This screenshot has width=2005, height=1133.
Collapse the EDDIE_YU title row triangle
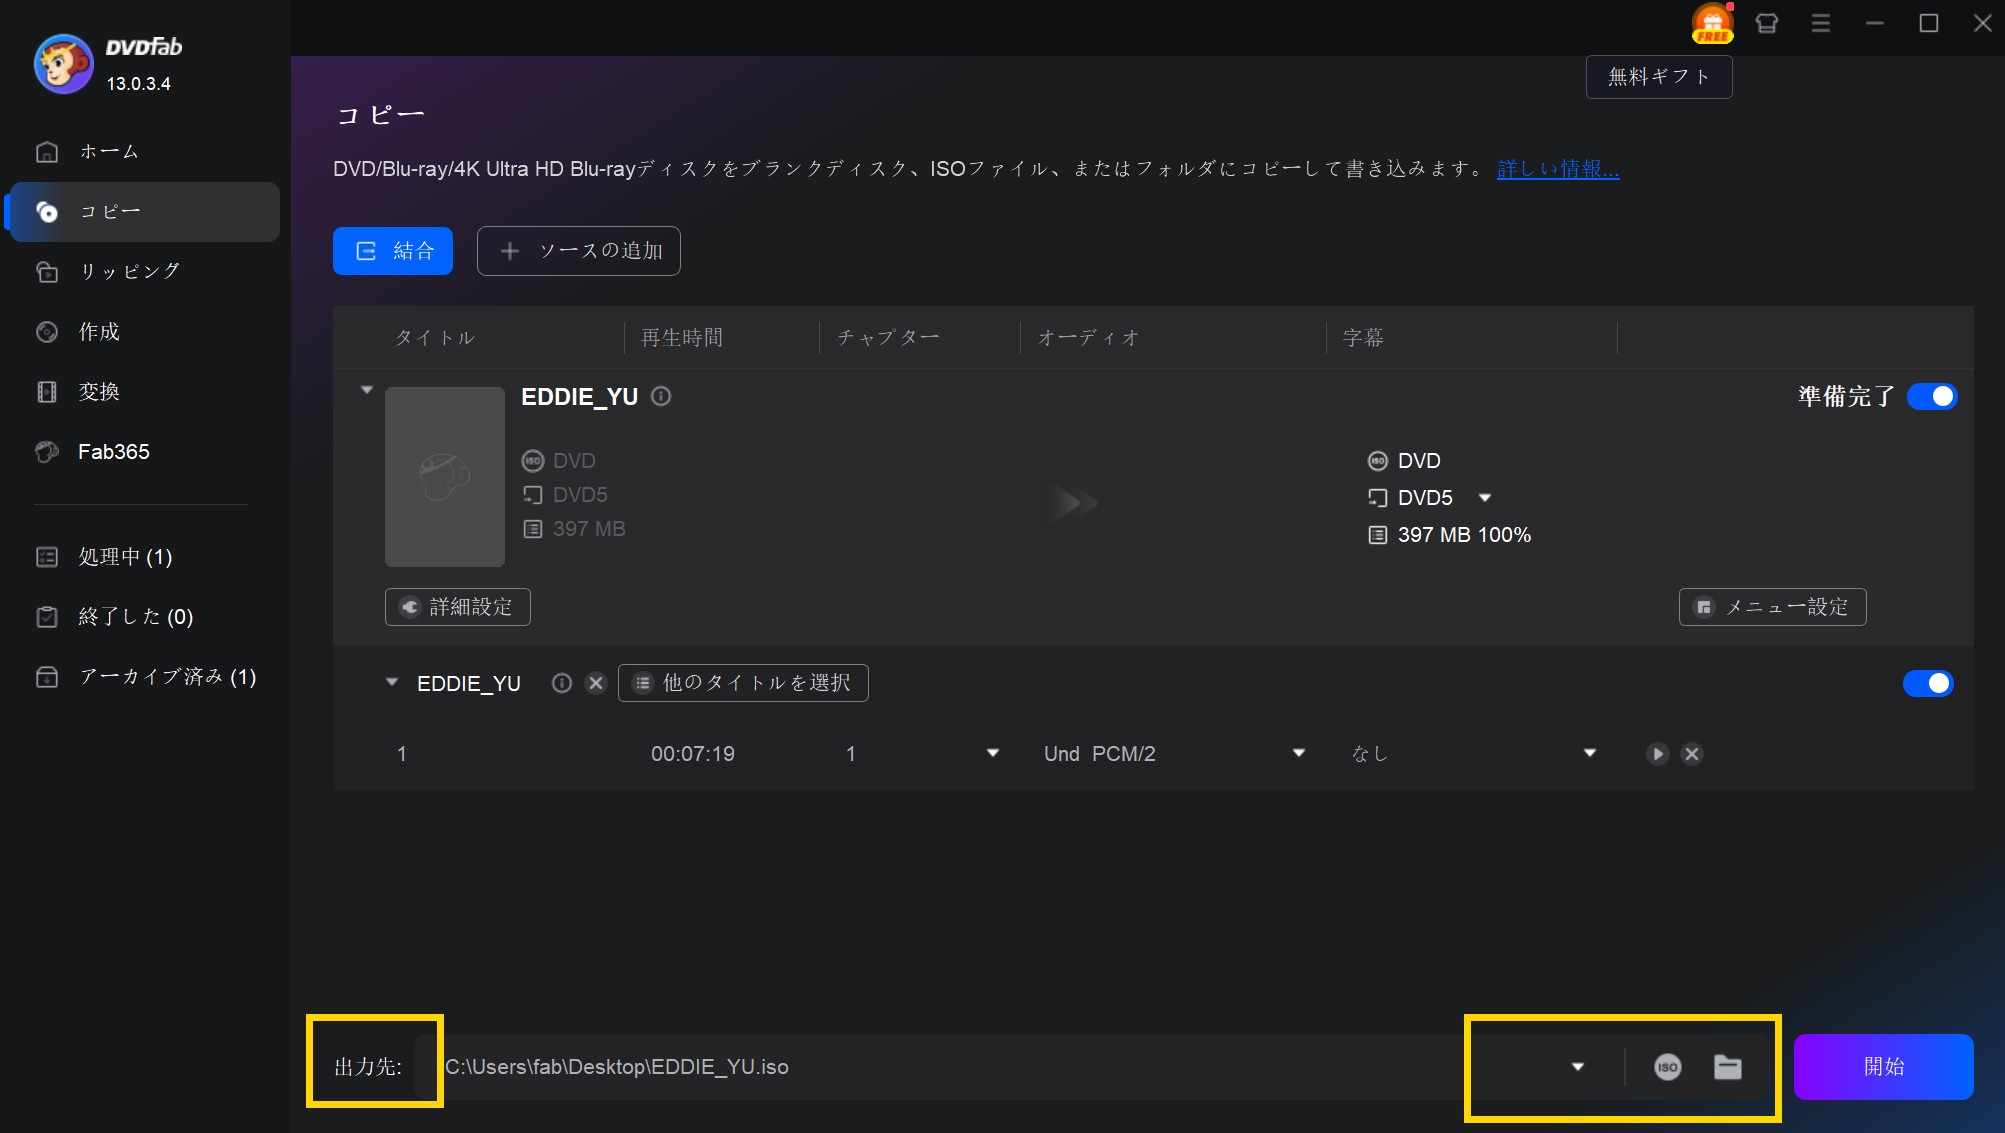392,682
